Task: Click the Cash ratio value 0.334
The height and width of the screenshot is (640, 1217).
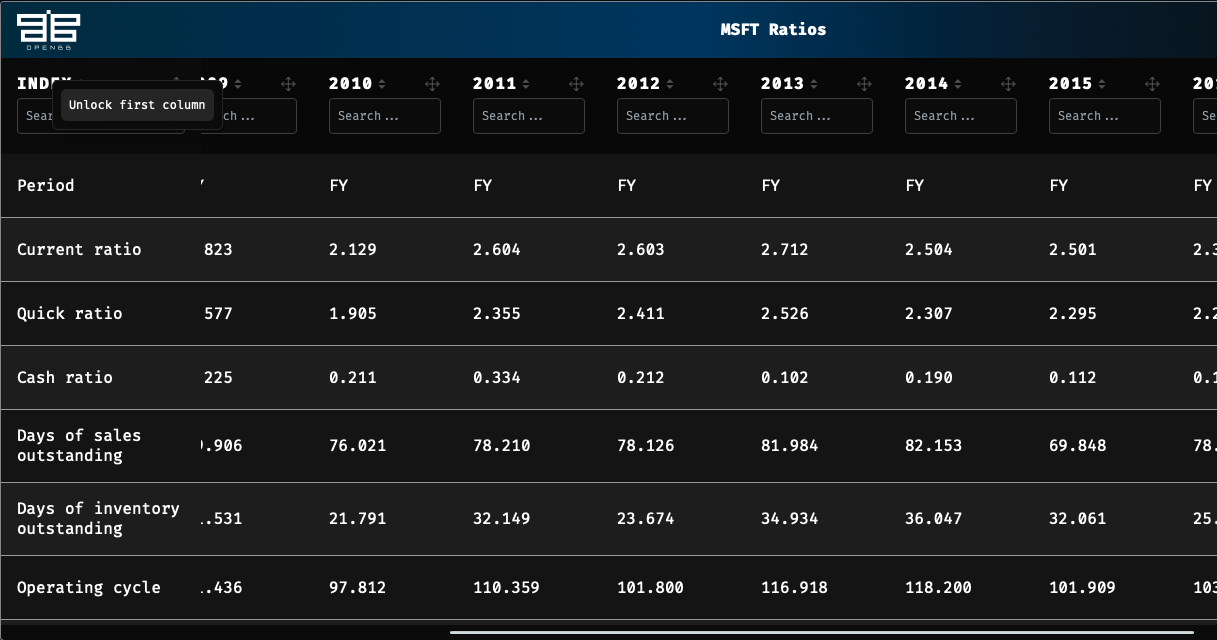Action: coord(497,377)
